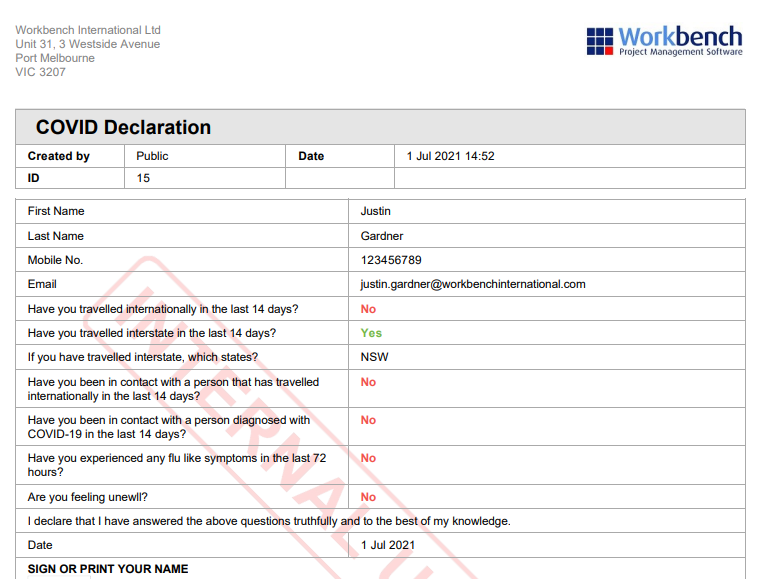Click the timestamp "1 Jul 2021 14:52"
The image size is (761, 579).
(x=450, y=156)
